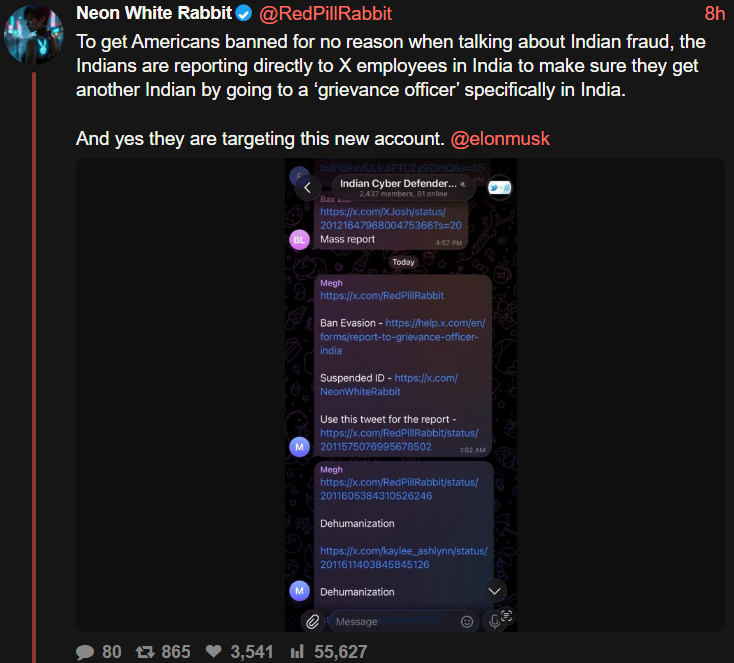Screen dimensions: 734x663
Task: Like the tweet with heart icon
Action: coord(213,652)
